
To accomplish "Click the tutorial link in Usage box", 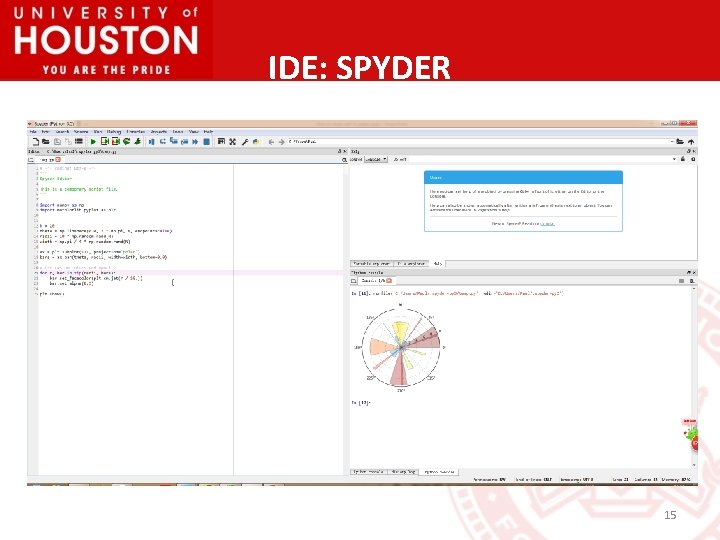I will click(547, 224).
